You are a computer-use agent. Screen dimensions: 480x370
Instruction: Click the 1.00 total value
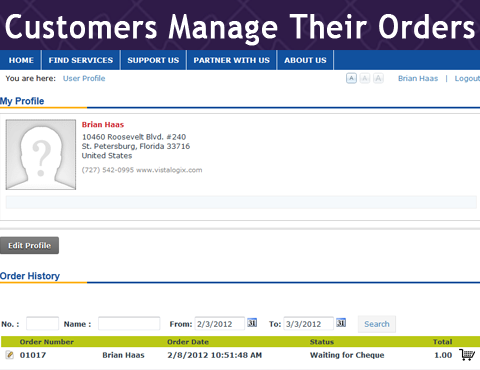pyautogui.click(x=443, y=355)
